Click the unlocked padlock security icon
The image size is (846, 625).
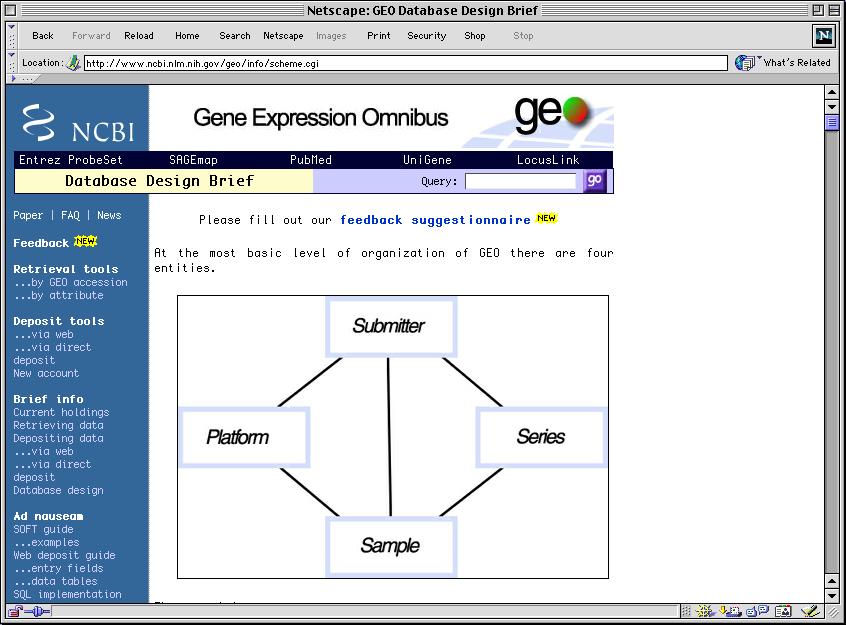click(15, 611)
